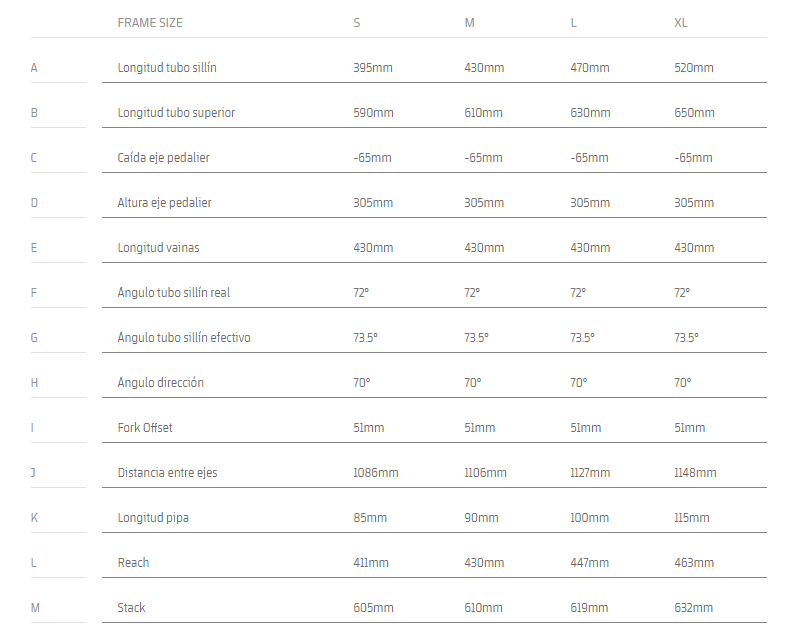
Task: Select the 1148mm wheelbase value for XL
Action: click(695, 473)
